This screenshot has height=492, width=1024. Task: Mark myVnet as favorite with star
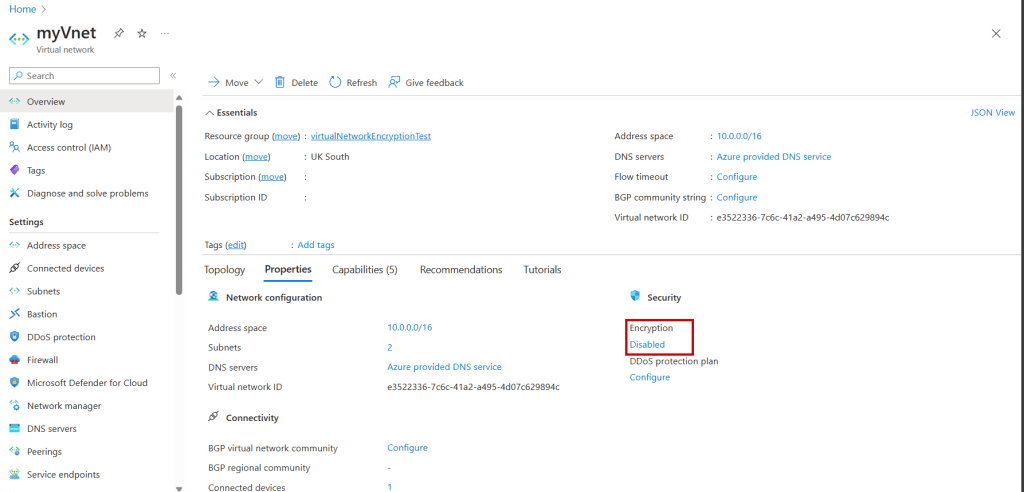coord(142,33)
